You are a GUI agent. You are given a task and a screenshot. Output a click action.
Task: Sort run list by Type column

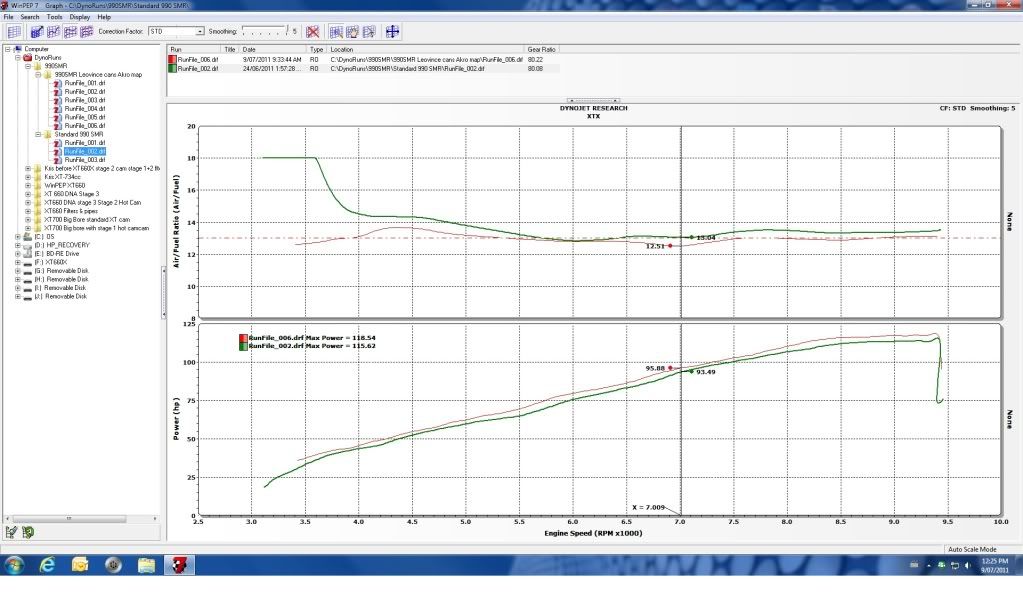click(x=316, y=50)
